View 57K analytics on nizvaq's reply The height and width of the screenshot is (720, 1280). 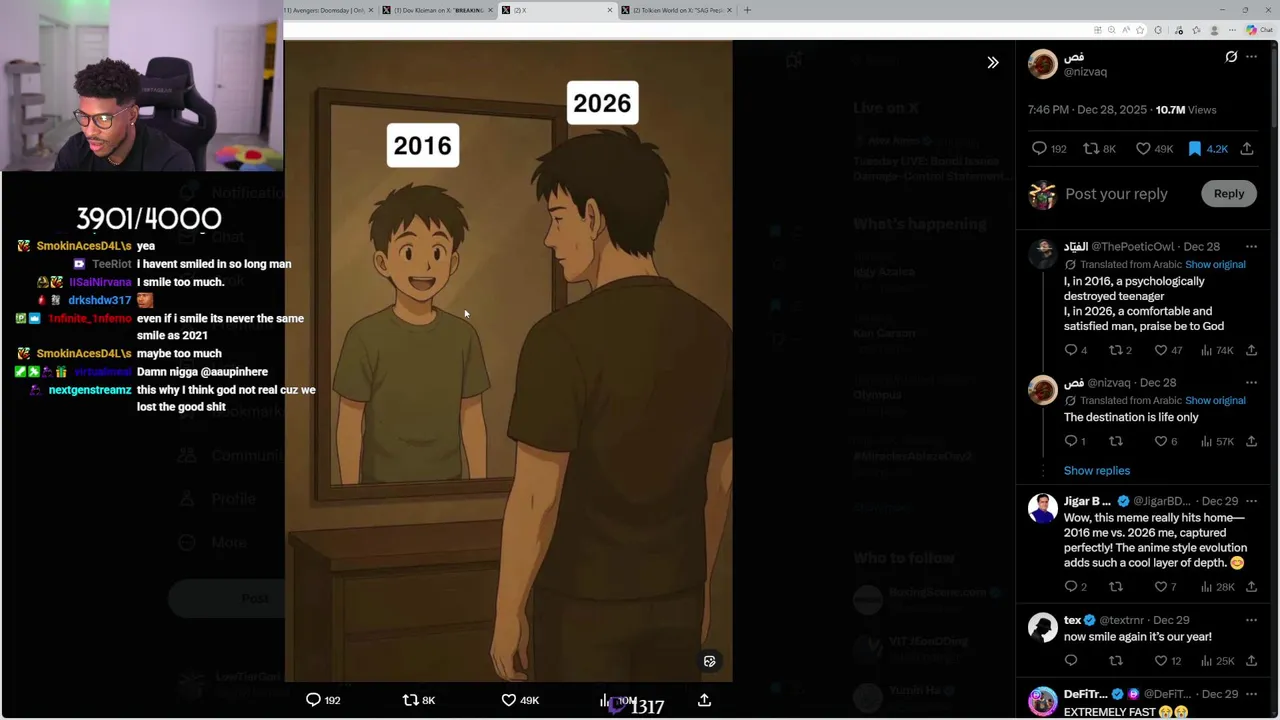point(1216,441)
